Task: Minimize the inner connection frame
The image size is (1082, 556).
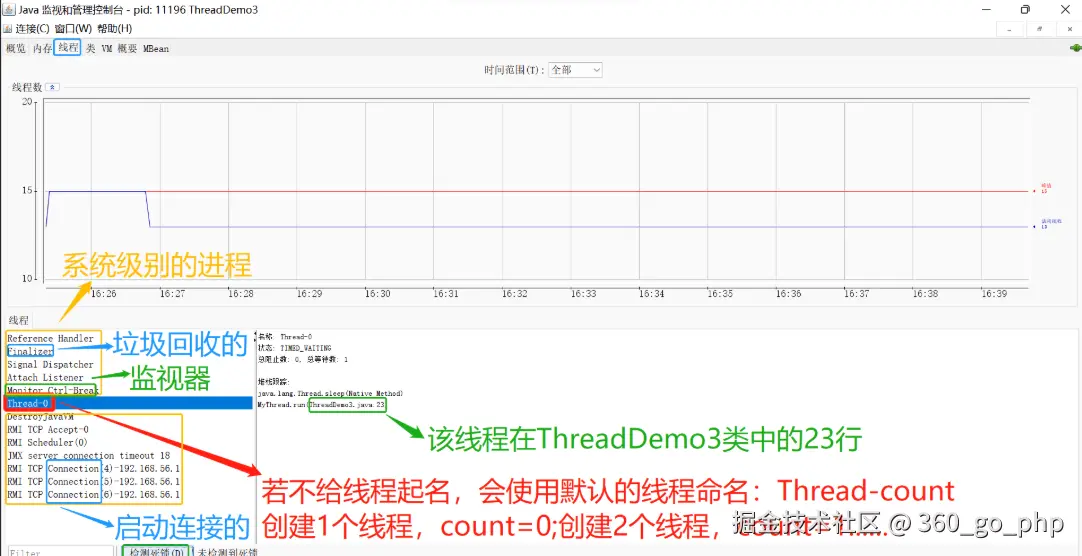Action: pos(1010,29)
